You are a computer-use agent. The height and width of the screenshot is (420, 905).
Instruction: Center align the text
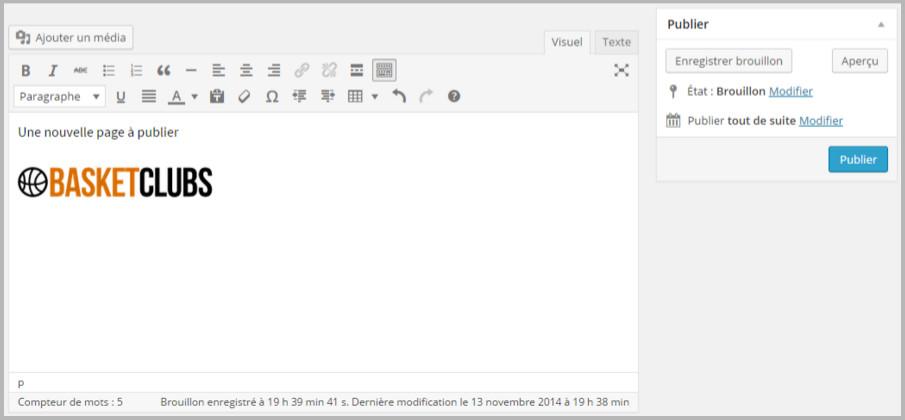[x=246, y=70]
